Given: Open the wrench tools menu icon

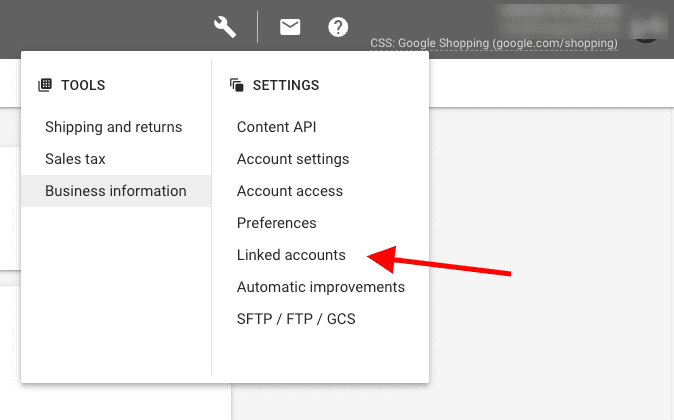Looking at the screenshot, I should [x=225, y=27].
